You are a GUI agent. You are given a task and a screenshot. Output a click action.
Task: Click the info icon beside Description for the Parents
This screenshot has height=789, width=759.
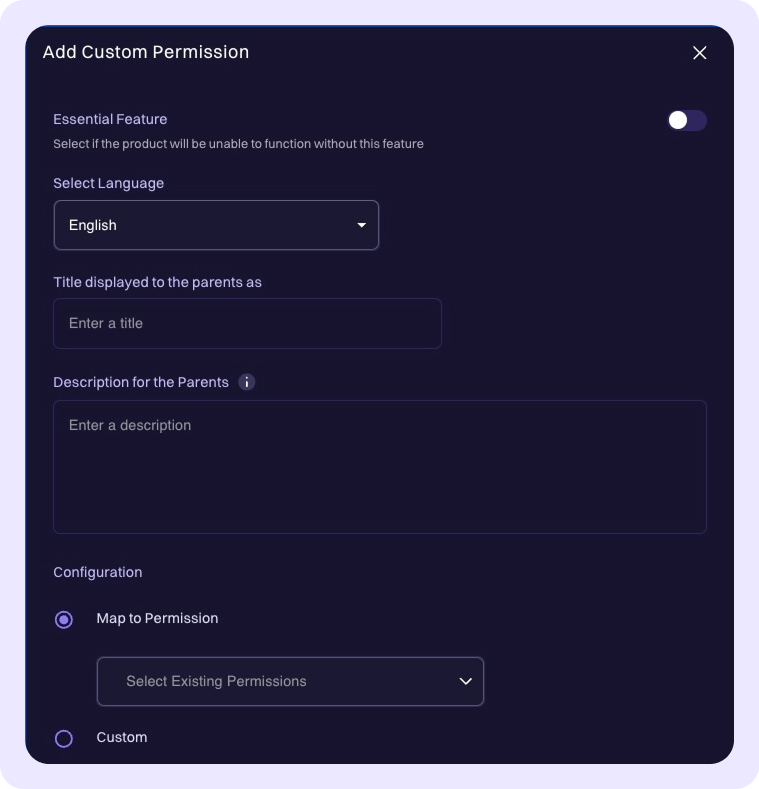point(247,382)
